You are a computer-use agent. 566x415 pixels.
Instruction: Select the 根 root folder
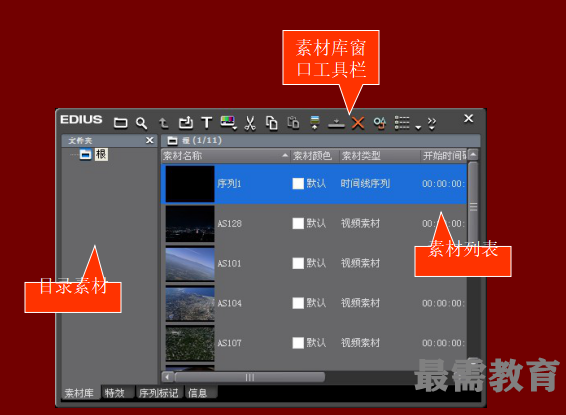pyautogui.click(x=101, y=154)
